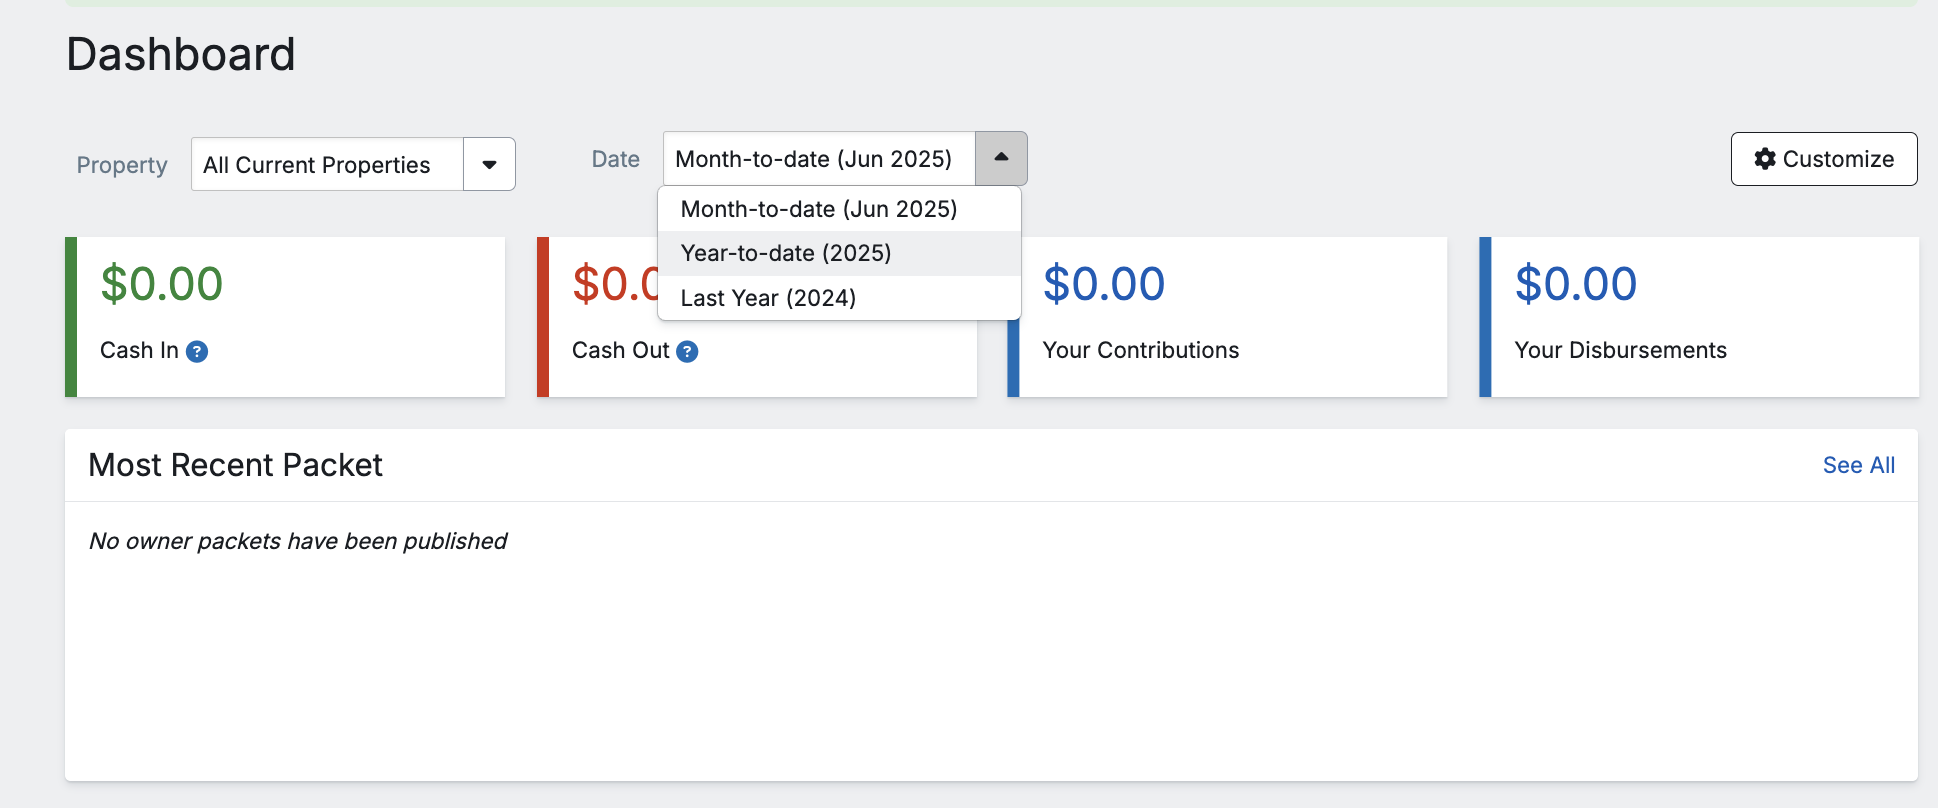
Task: Select Month-to-date (Jun 2025) from the list
Action: click(x=818, y=209)
